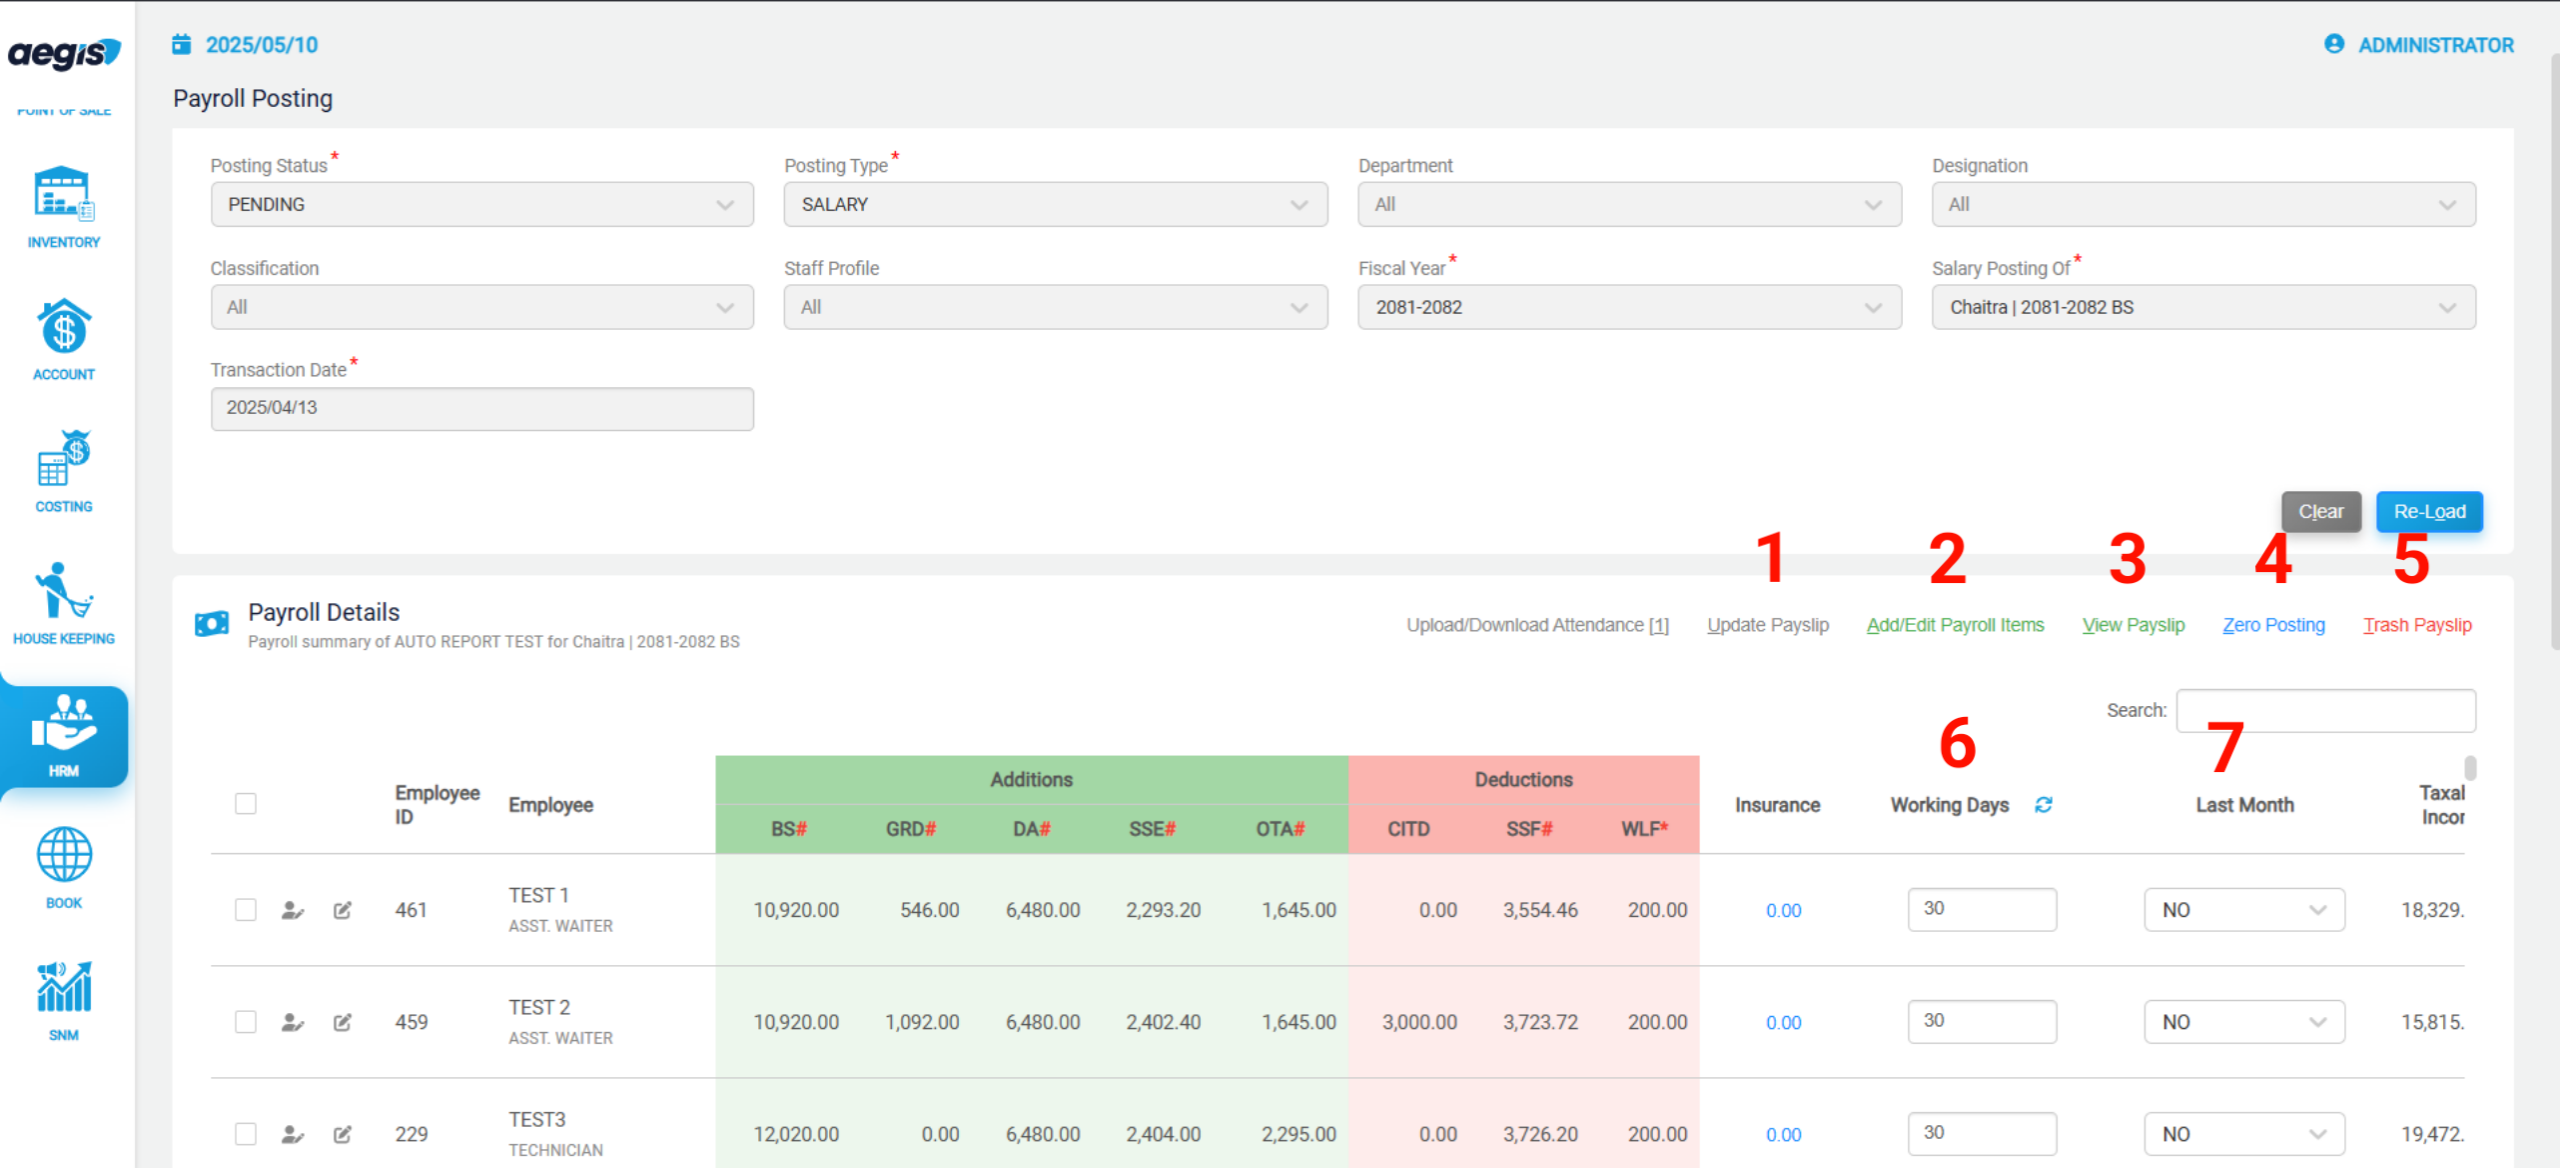Image resolution: width=2560 pixels, height=1168 pixels.
Task: Open House Keeping module icon
Action: [x=64, y=591]
